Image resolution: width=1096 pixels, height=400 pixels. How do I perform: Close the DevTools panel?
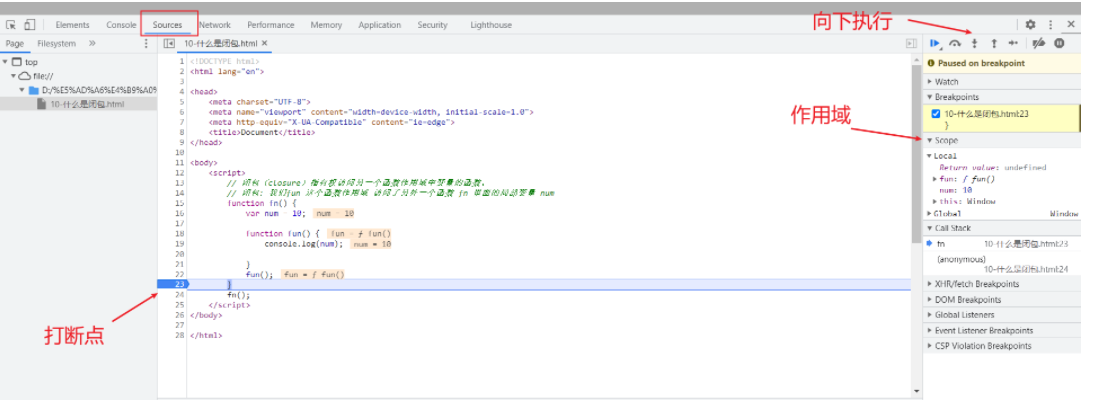[x=1071, y=24]
